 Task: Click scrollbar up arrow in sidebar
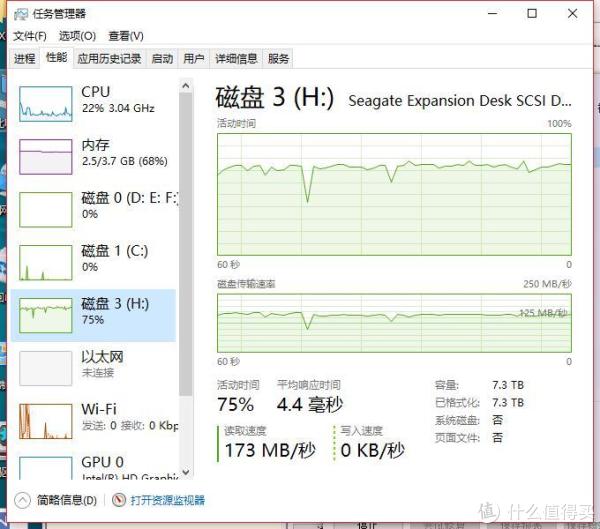click(186, 86)
